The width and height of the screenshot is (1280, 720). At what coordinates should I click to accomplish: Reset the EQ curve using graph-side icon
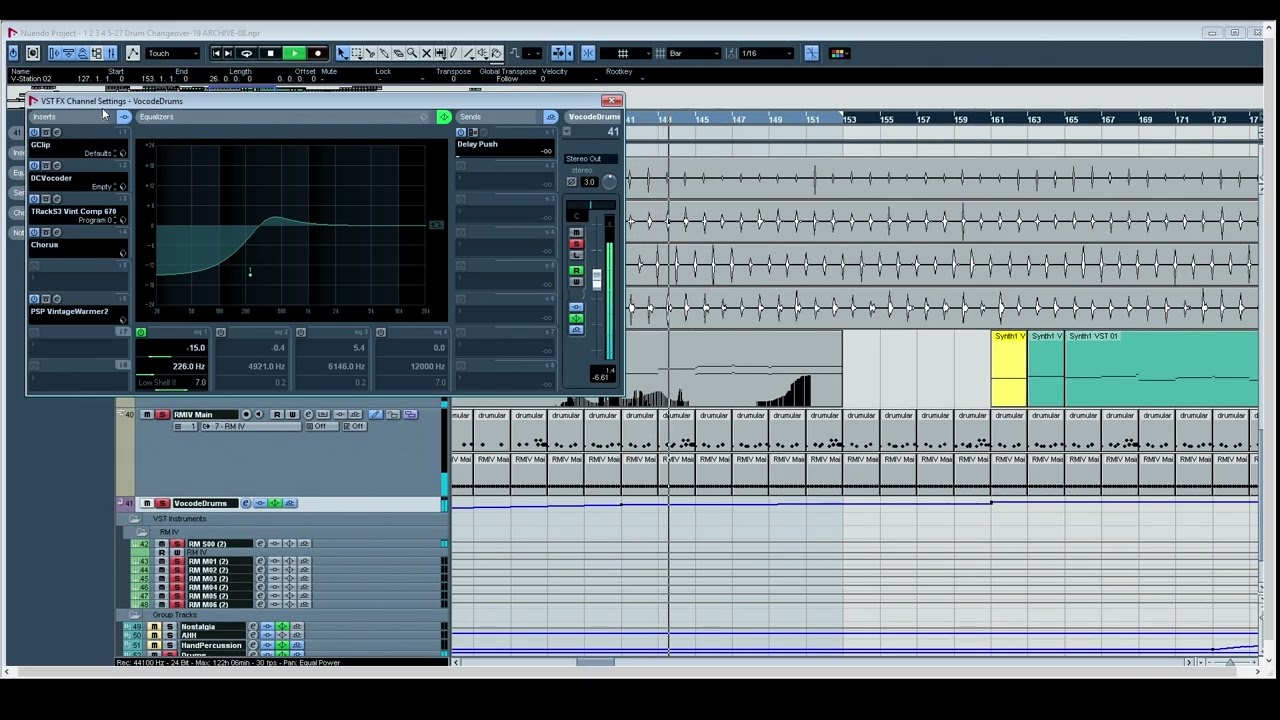coord(436,225)
